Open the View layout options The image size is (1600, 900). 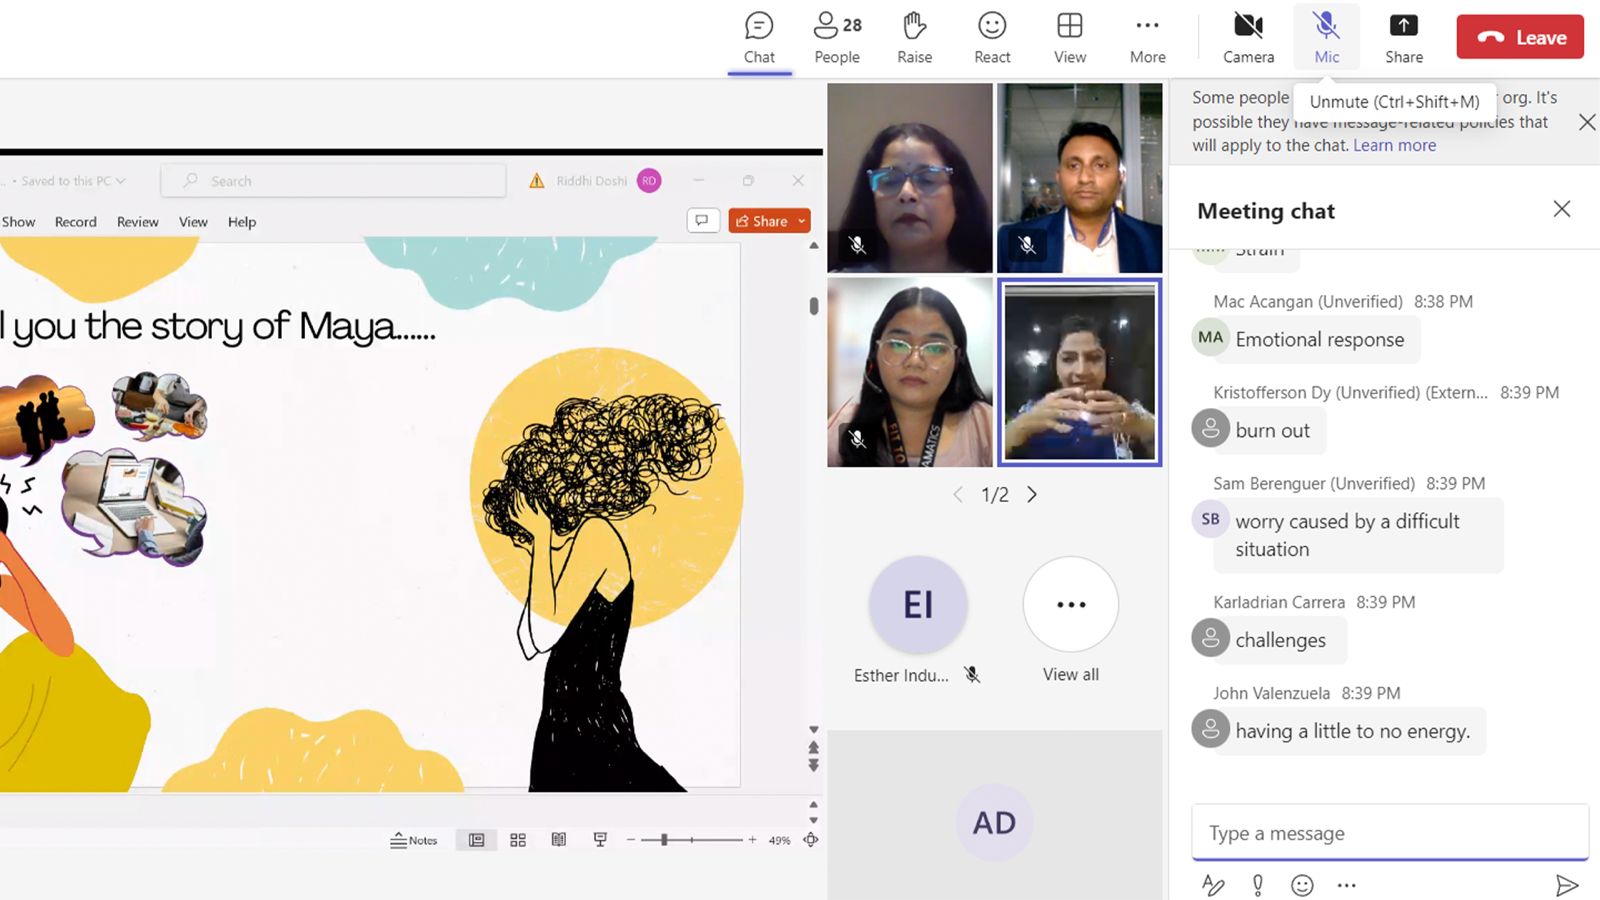tap(1069, 37)
